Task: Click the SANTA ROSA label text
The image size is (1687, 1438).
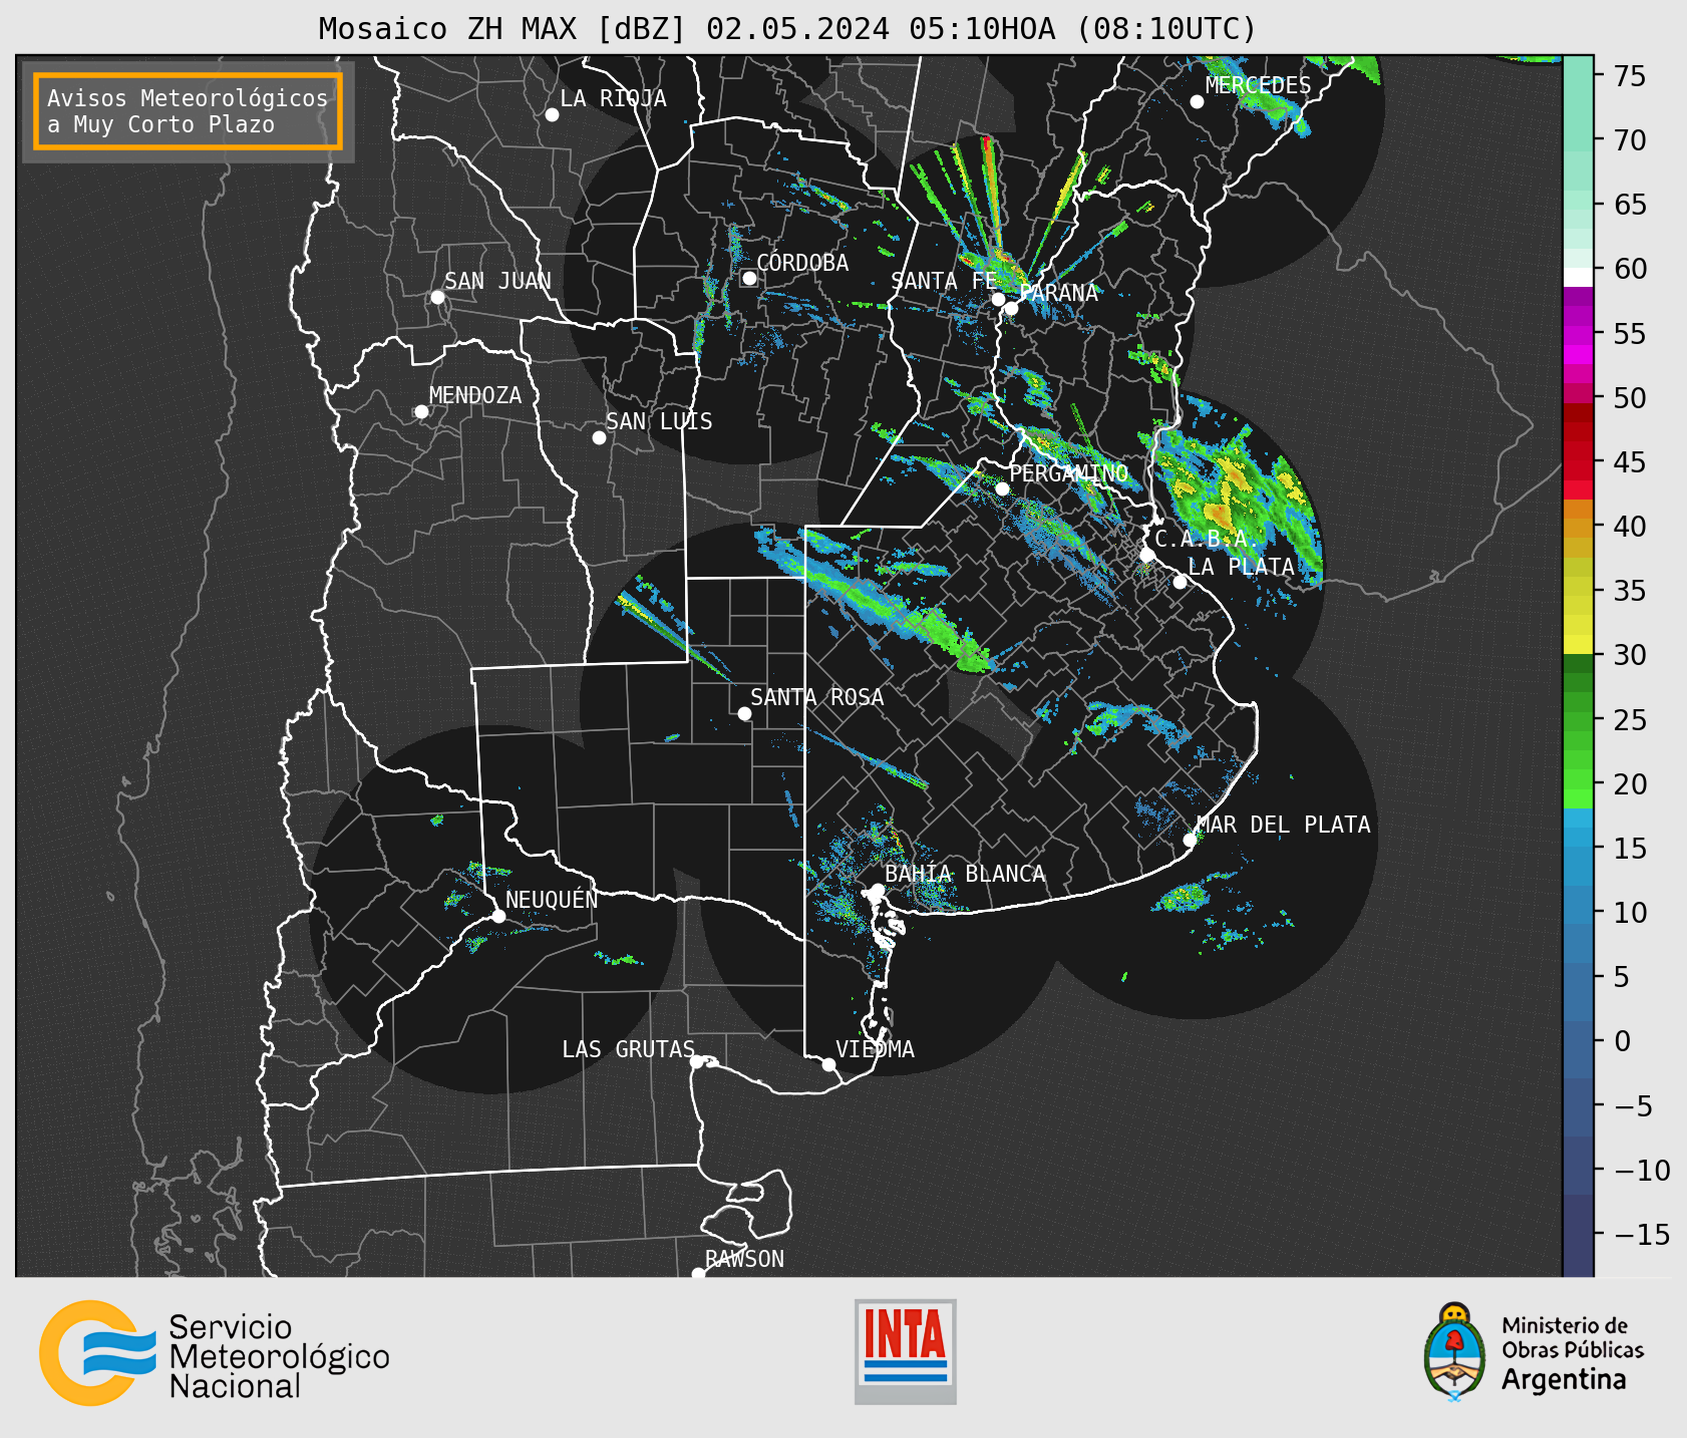Action: pos(817,698)
